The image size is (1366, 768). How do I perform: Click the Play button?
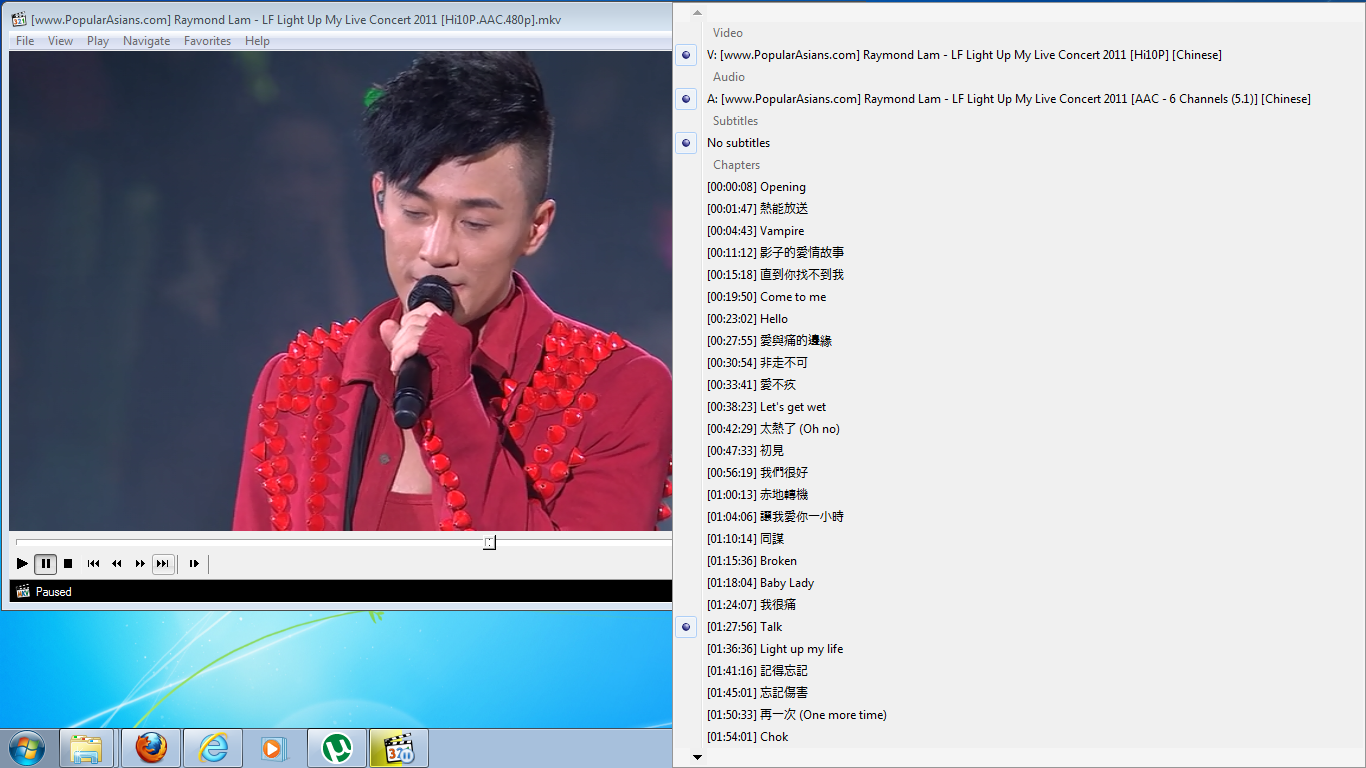click(x=22, y=564)
